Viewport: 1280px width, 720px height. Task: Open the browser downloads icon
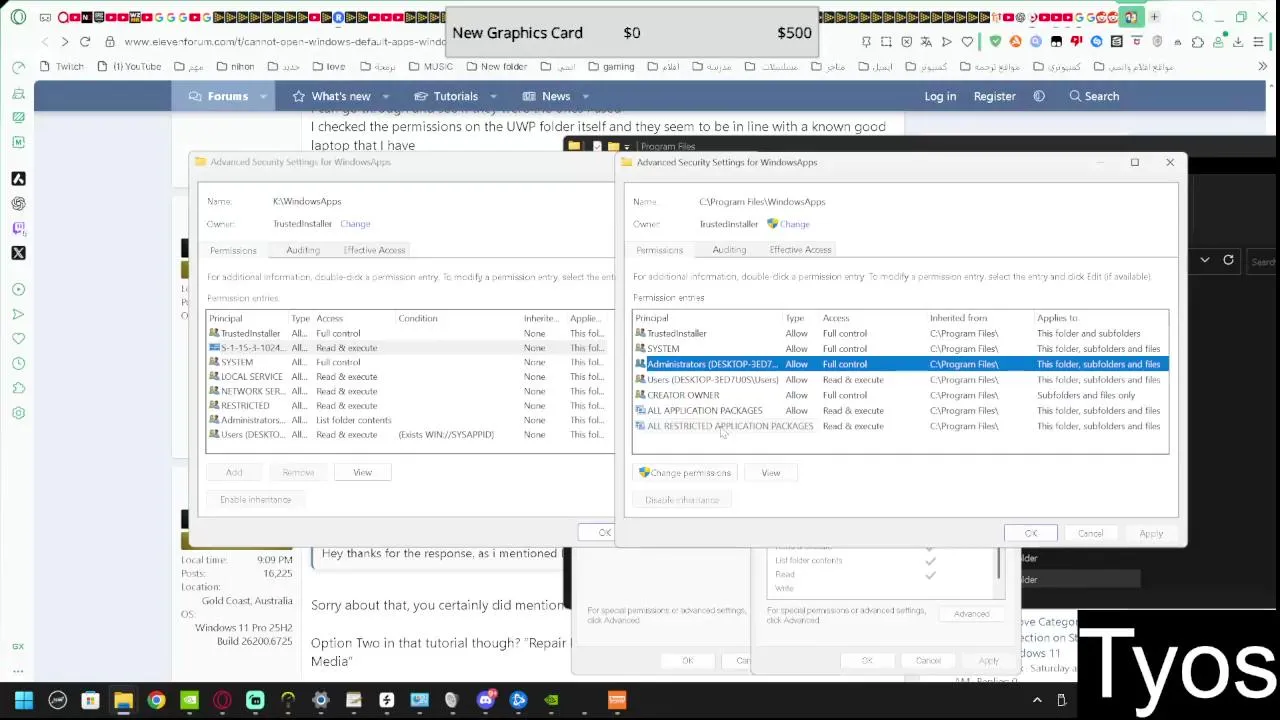coord(1238,42)
